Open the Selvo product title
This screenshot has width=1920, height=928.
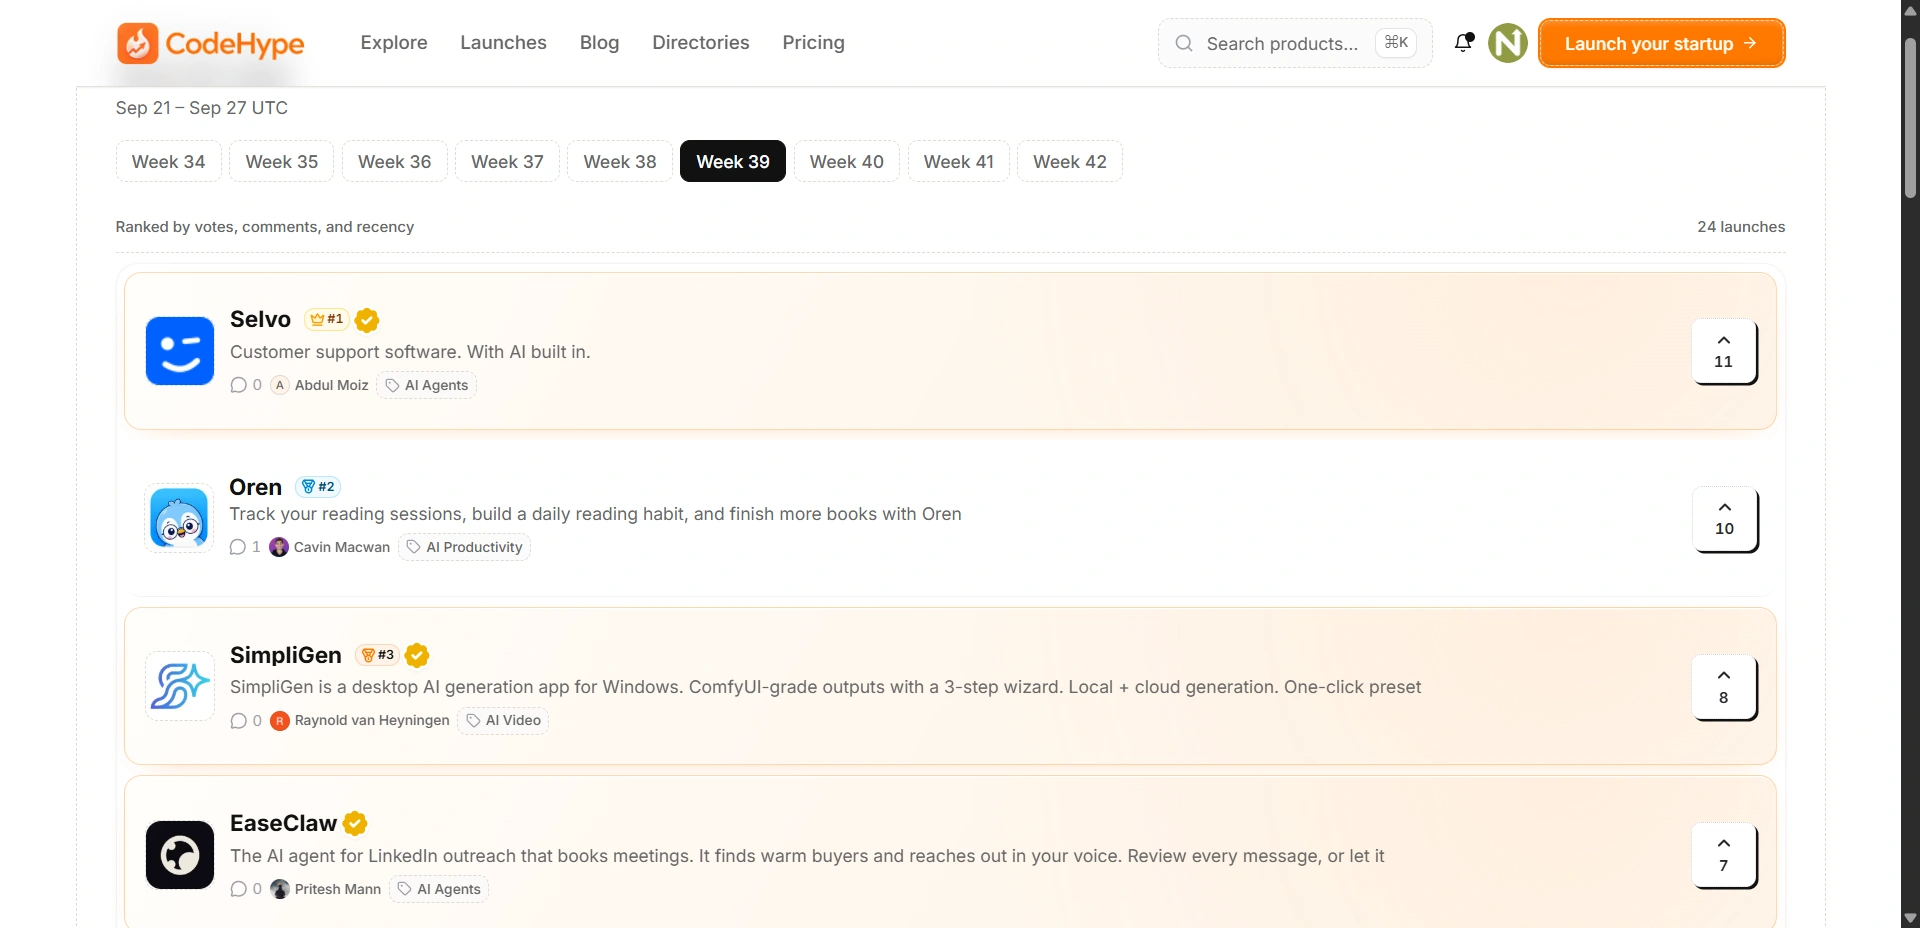260,320
